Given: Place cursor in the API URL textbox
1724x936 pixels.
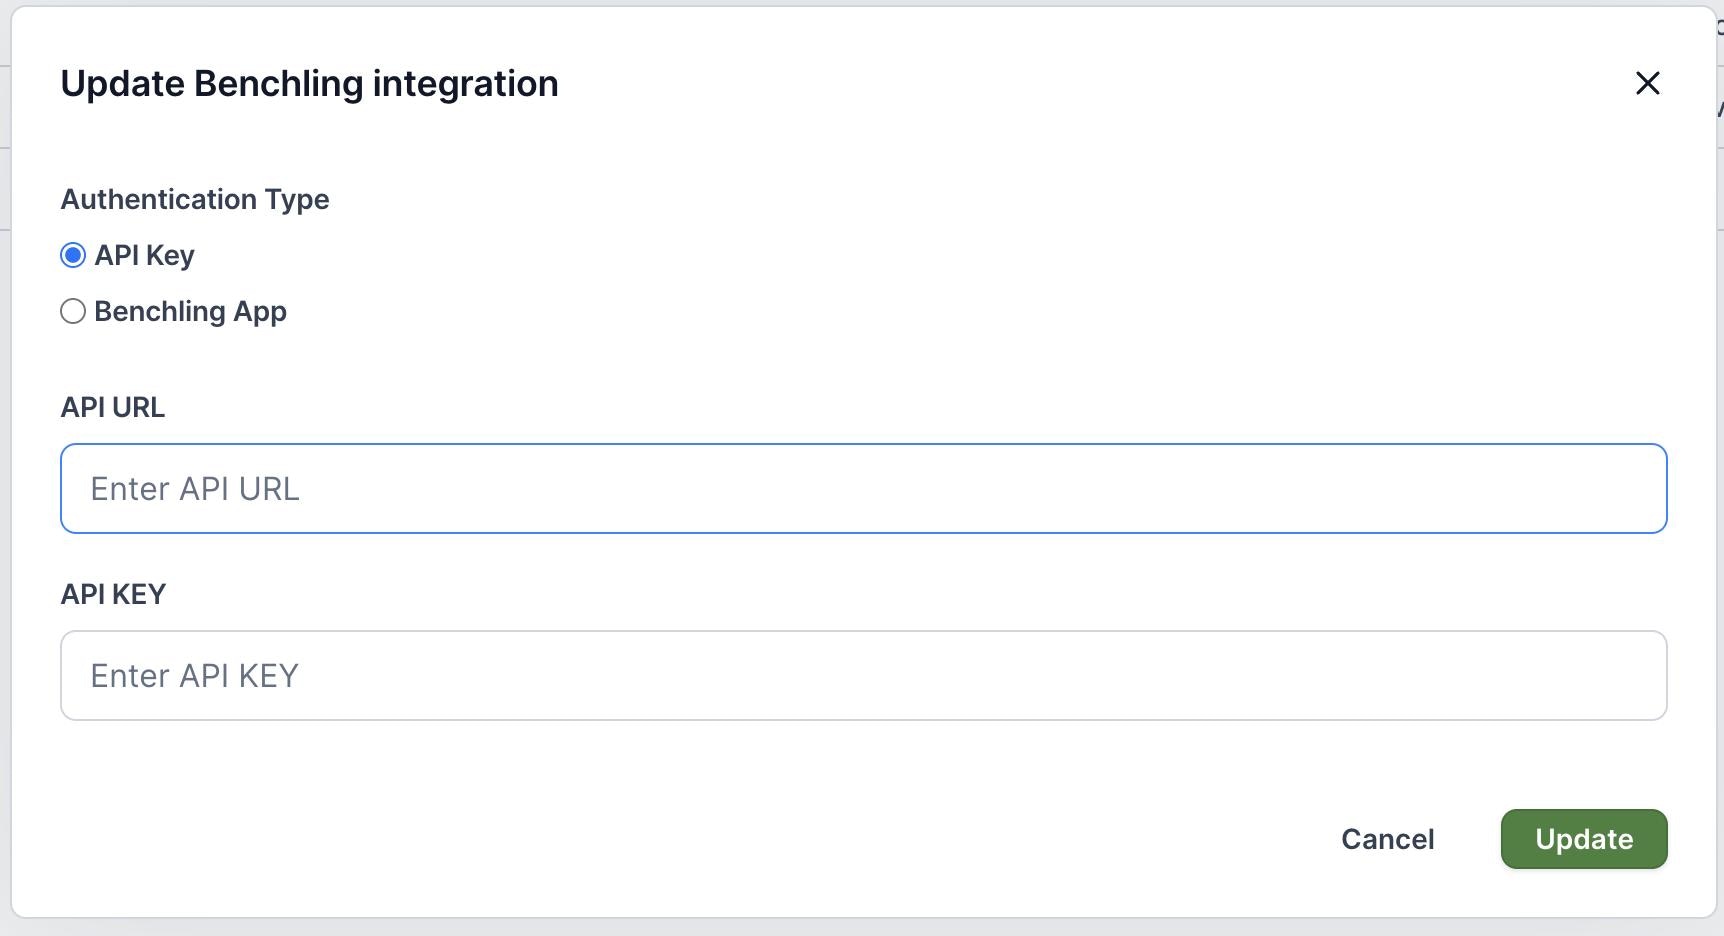Looking at the screenshot, I should click(863, 488).
